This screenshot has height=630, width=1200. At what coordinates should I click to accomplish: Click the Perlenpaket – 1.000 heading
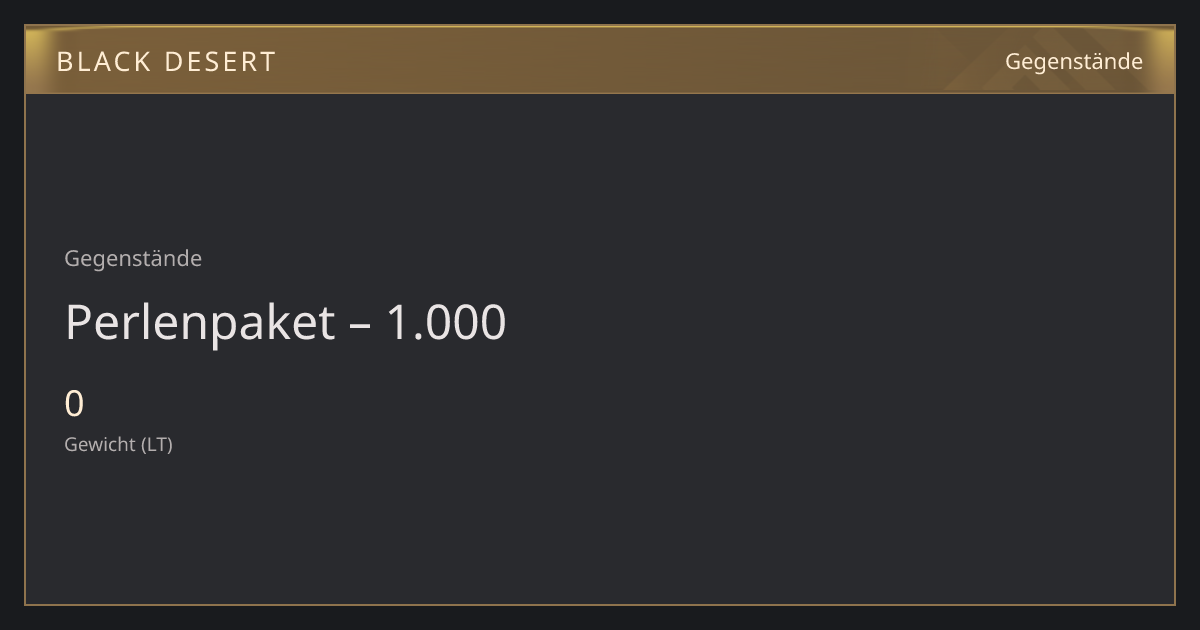(x=285, y=322)
